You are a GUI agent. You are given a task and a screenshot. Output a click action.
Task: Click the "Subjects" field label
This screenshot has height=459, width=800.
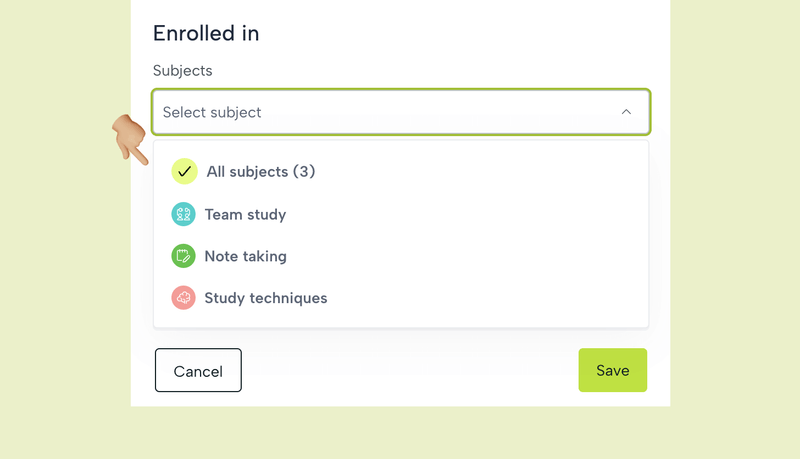[182, 71]
